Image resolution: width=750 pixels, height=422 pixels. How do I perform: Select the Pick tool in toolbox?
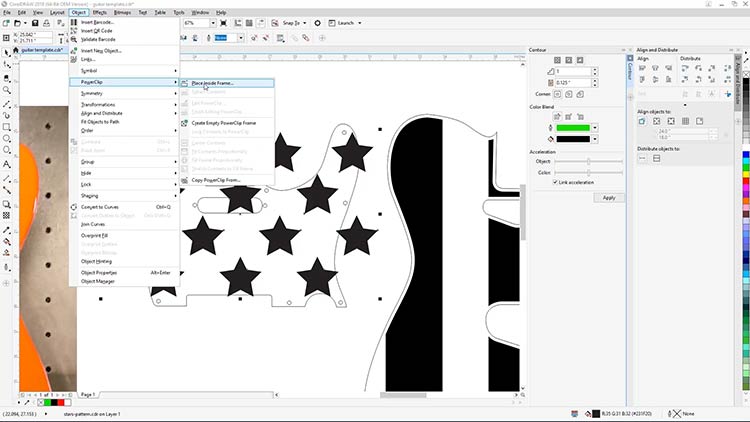point(6,53)
